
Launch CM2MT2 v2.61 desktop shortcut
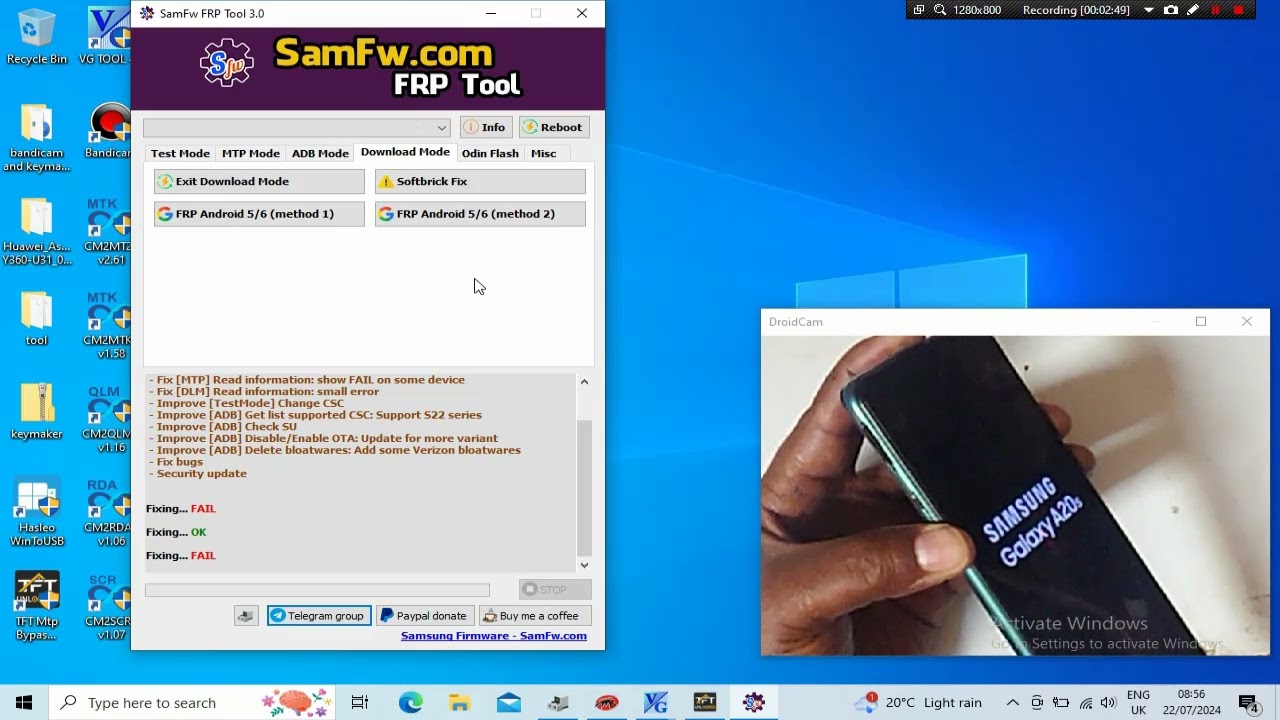pos(108,232)
